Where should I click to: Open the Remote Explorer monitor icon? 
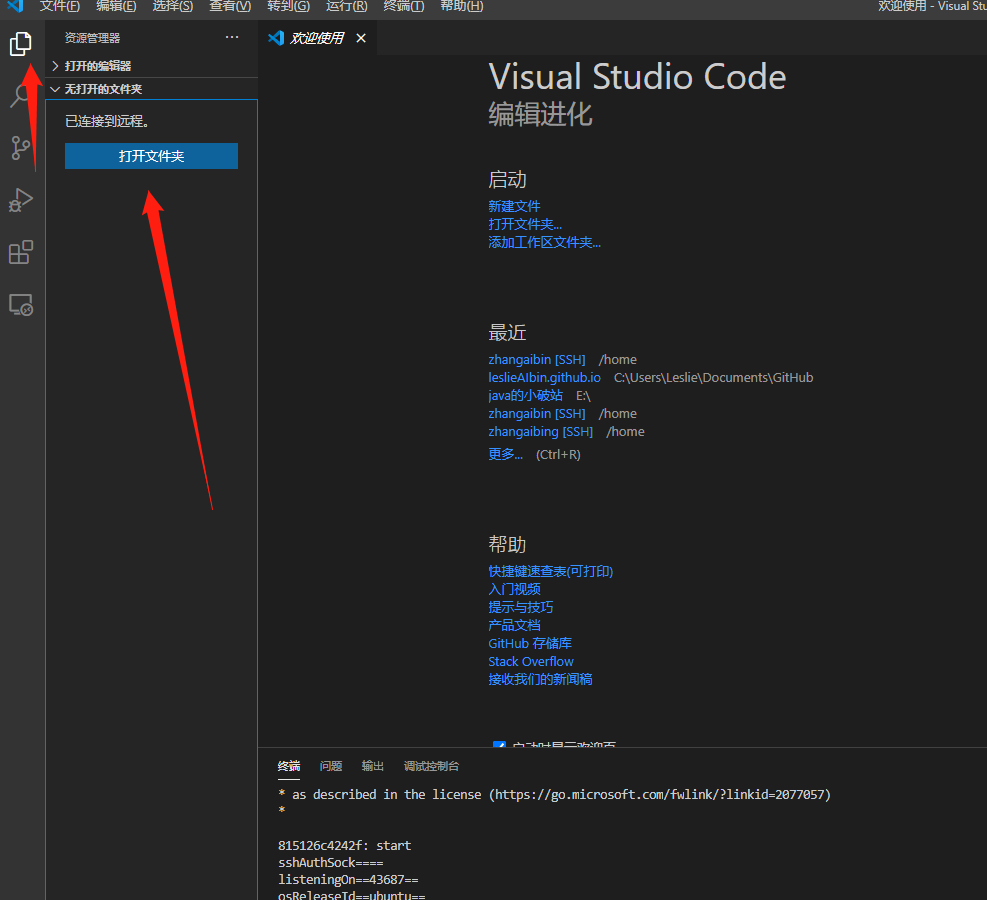click(x=21, y=305)
